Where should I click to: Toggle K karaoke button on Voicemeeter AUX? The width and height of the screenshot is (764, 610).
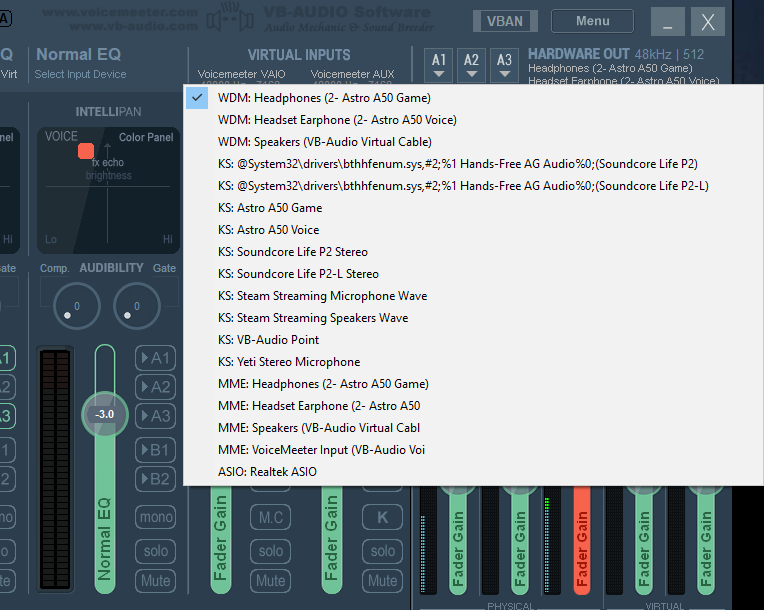[382, 517]
